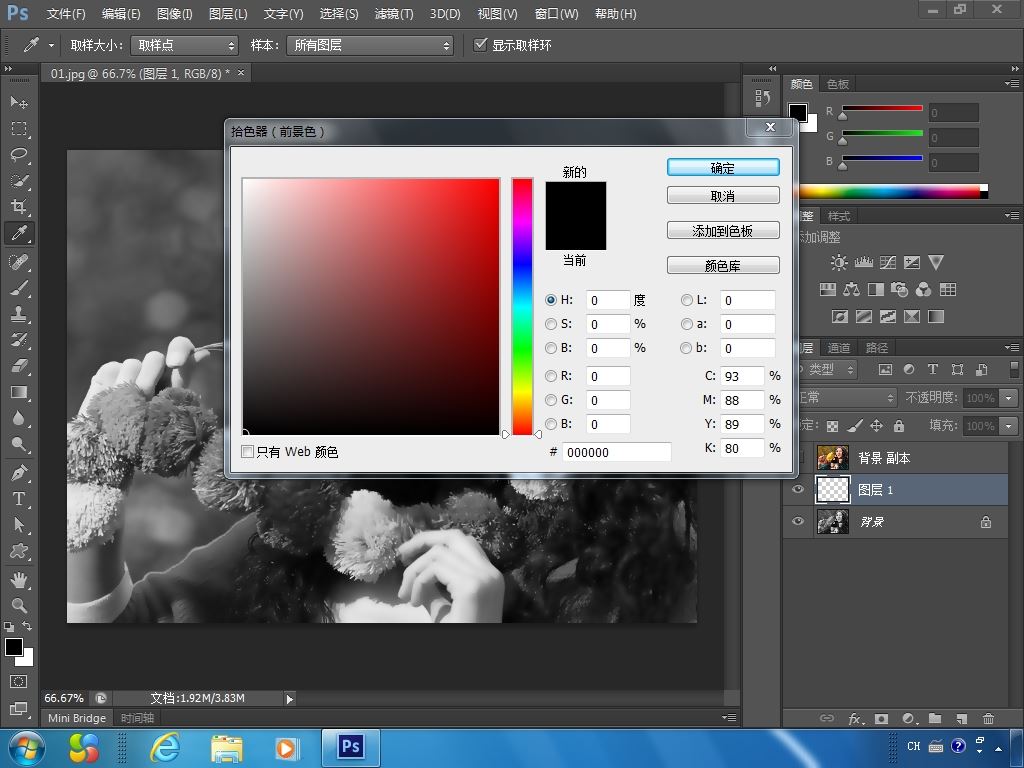The height and width of the screenshot is (768, 1024).
Task: Click the Levels adjustment icon
Action: tap(863, 263)
